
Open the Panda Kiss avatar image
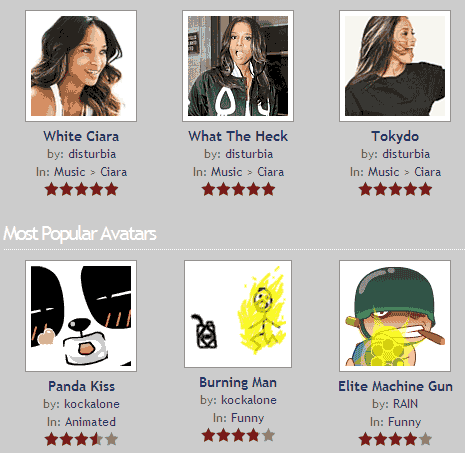tap(81, 316)
